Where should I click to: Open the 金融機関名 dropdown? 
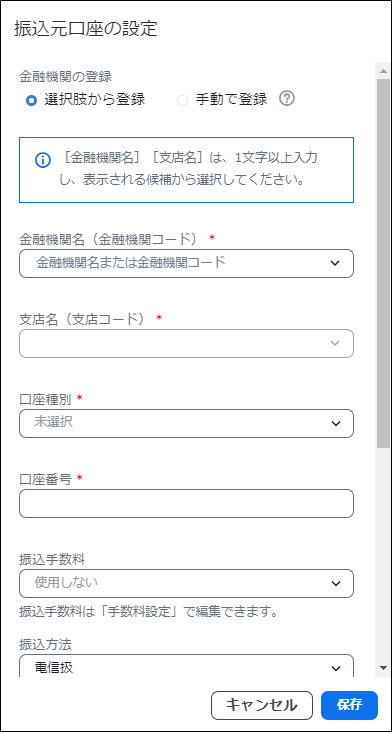186,263
